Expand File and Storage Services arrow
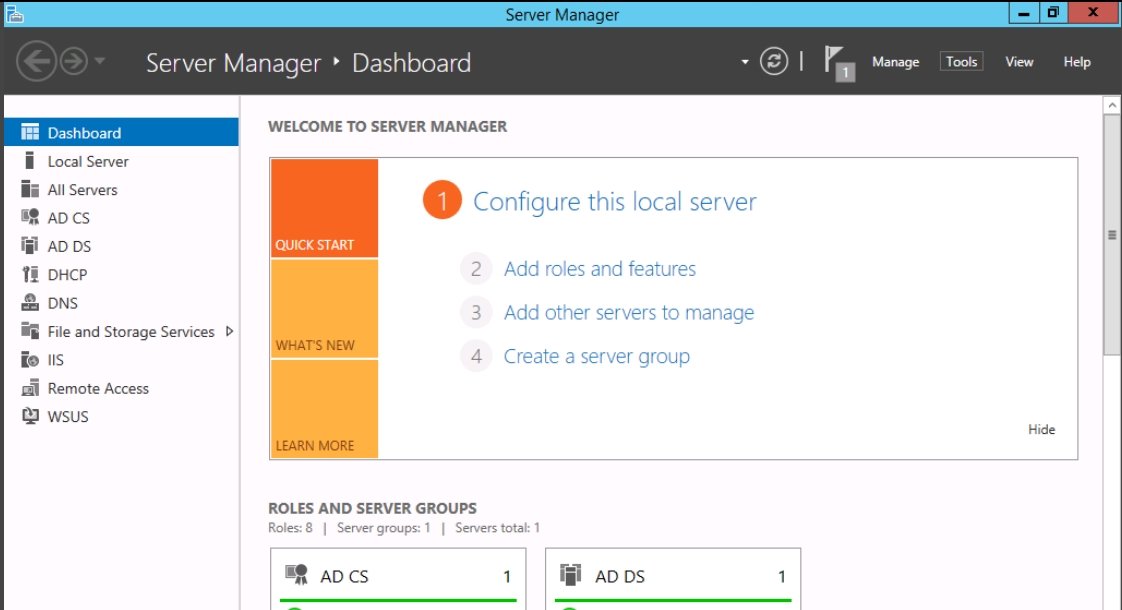Viewport: 1122px width, 610px height. [230, 331]
